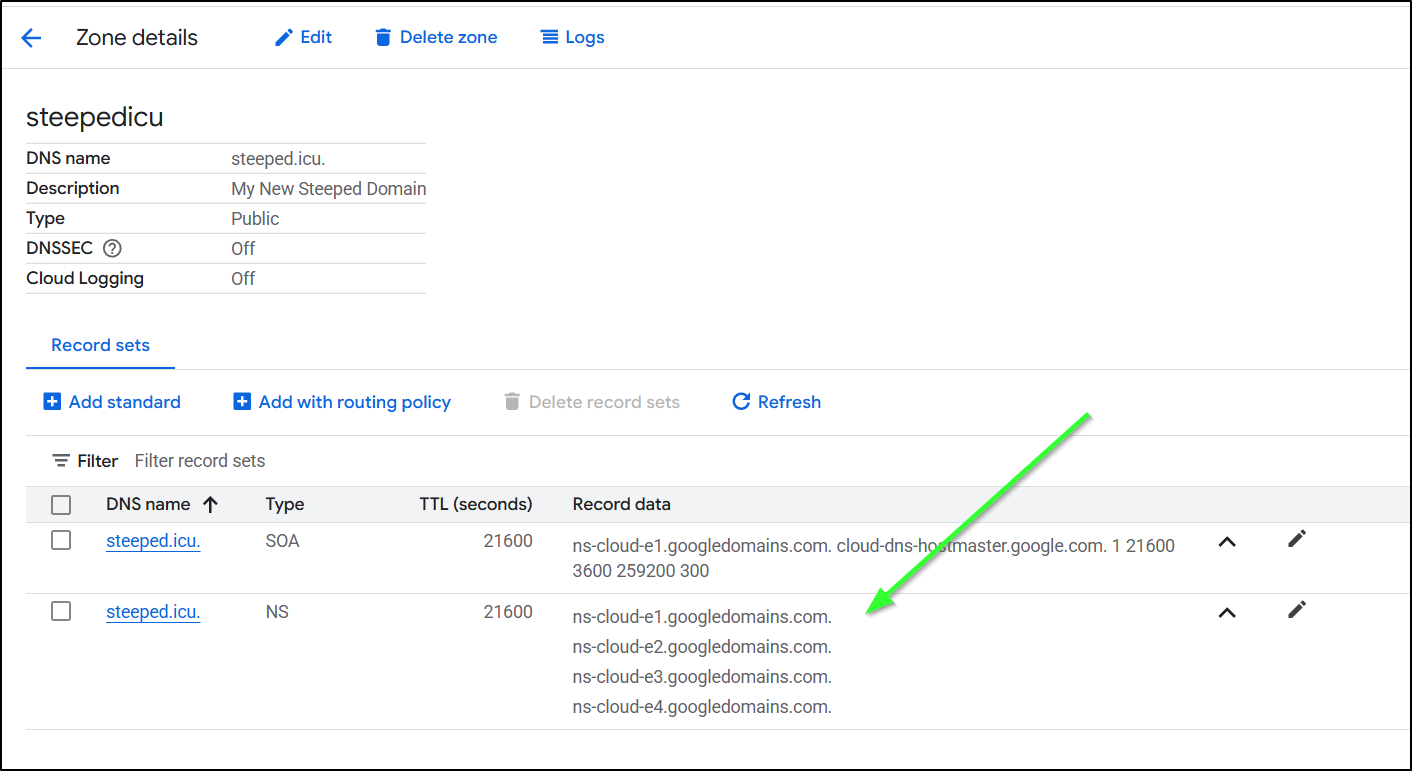Click Add standard record button
1412x771 pixels.
pyautogui.click(x=112, y=402)
